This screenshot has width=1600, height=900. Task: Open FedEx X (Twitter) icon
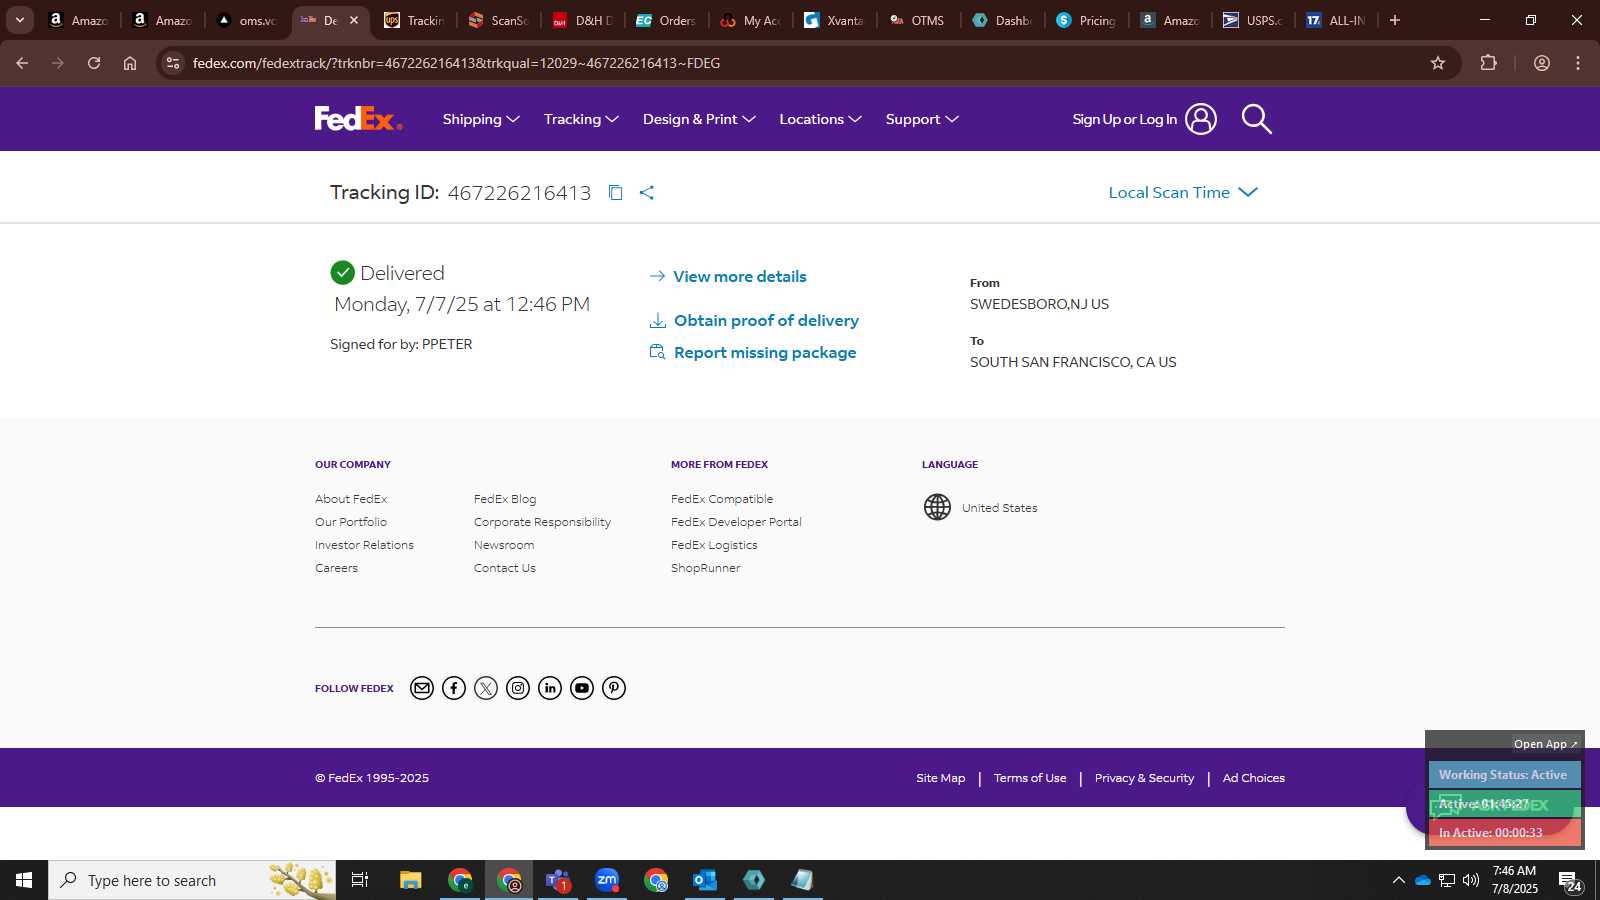tap(486, 688)
